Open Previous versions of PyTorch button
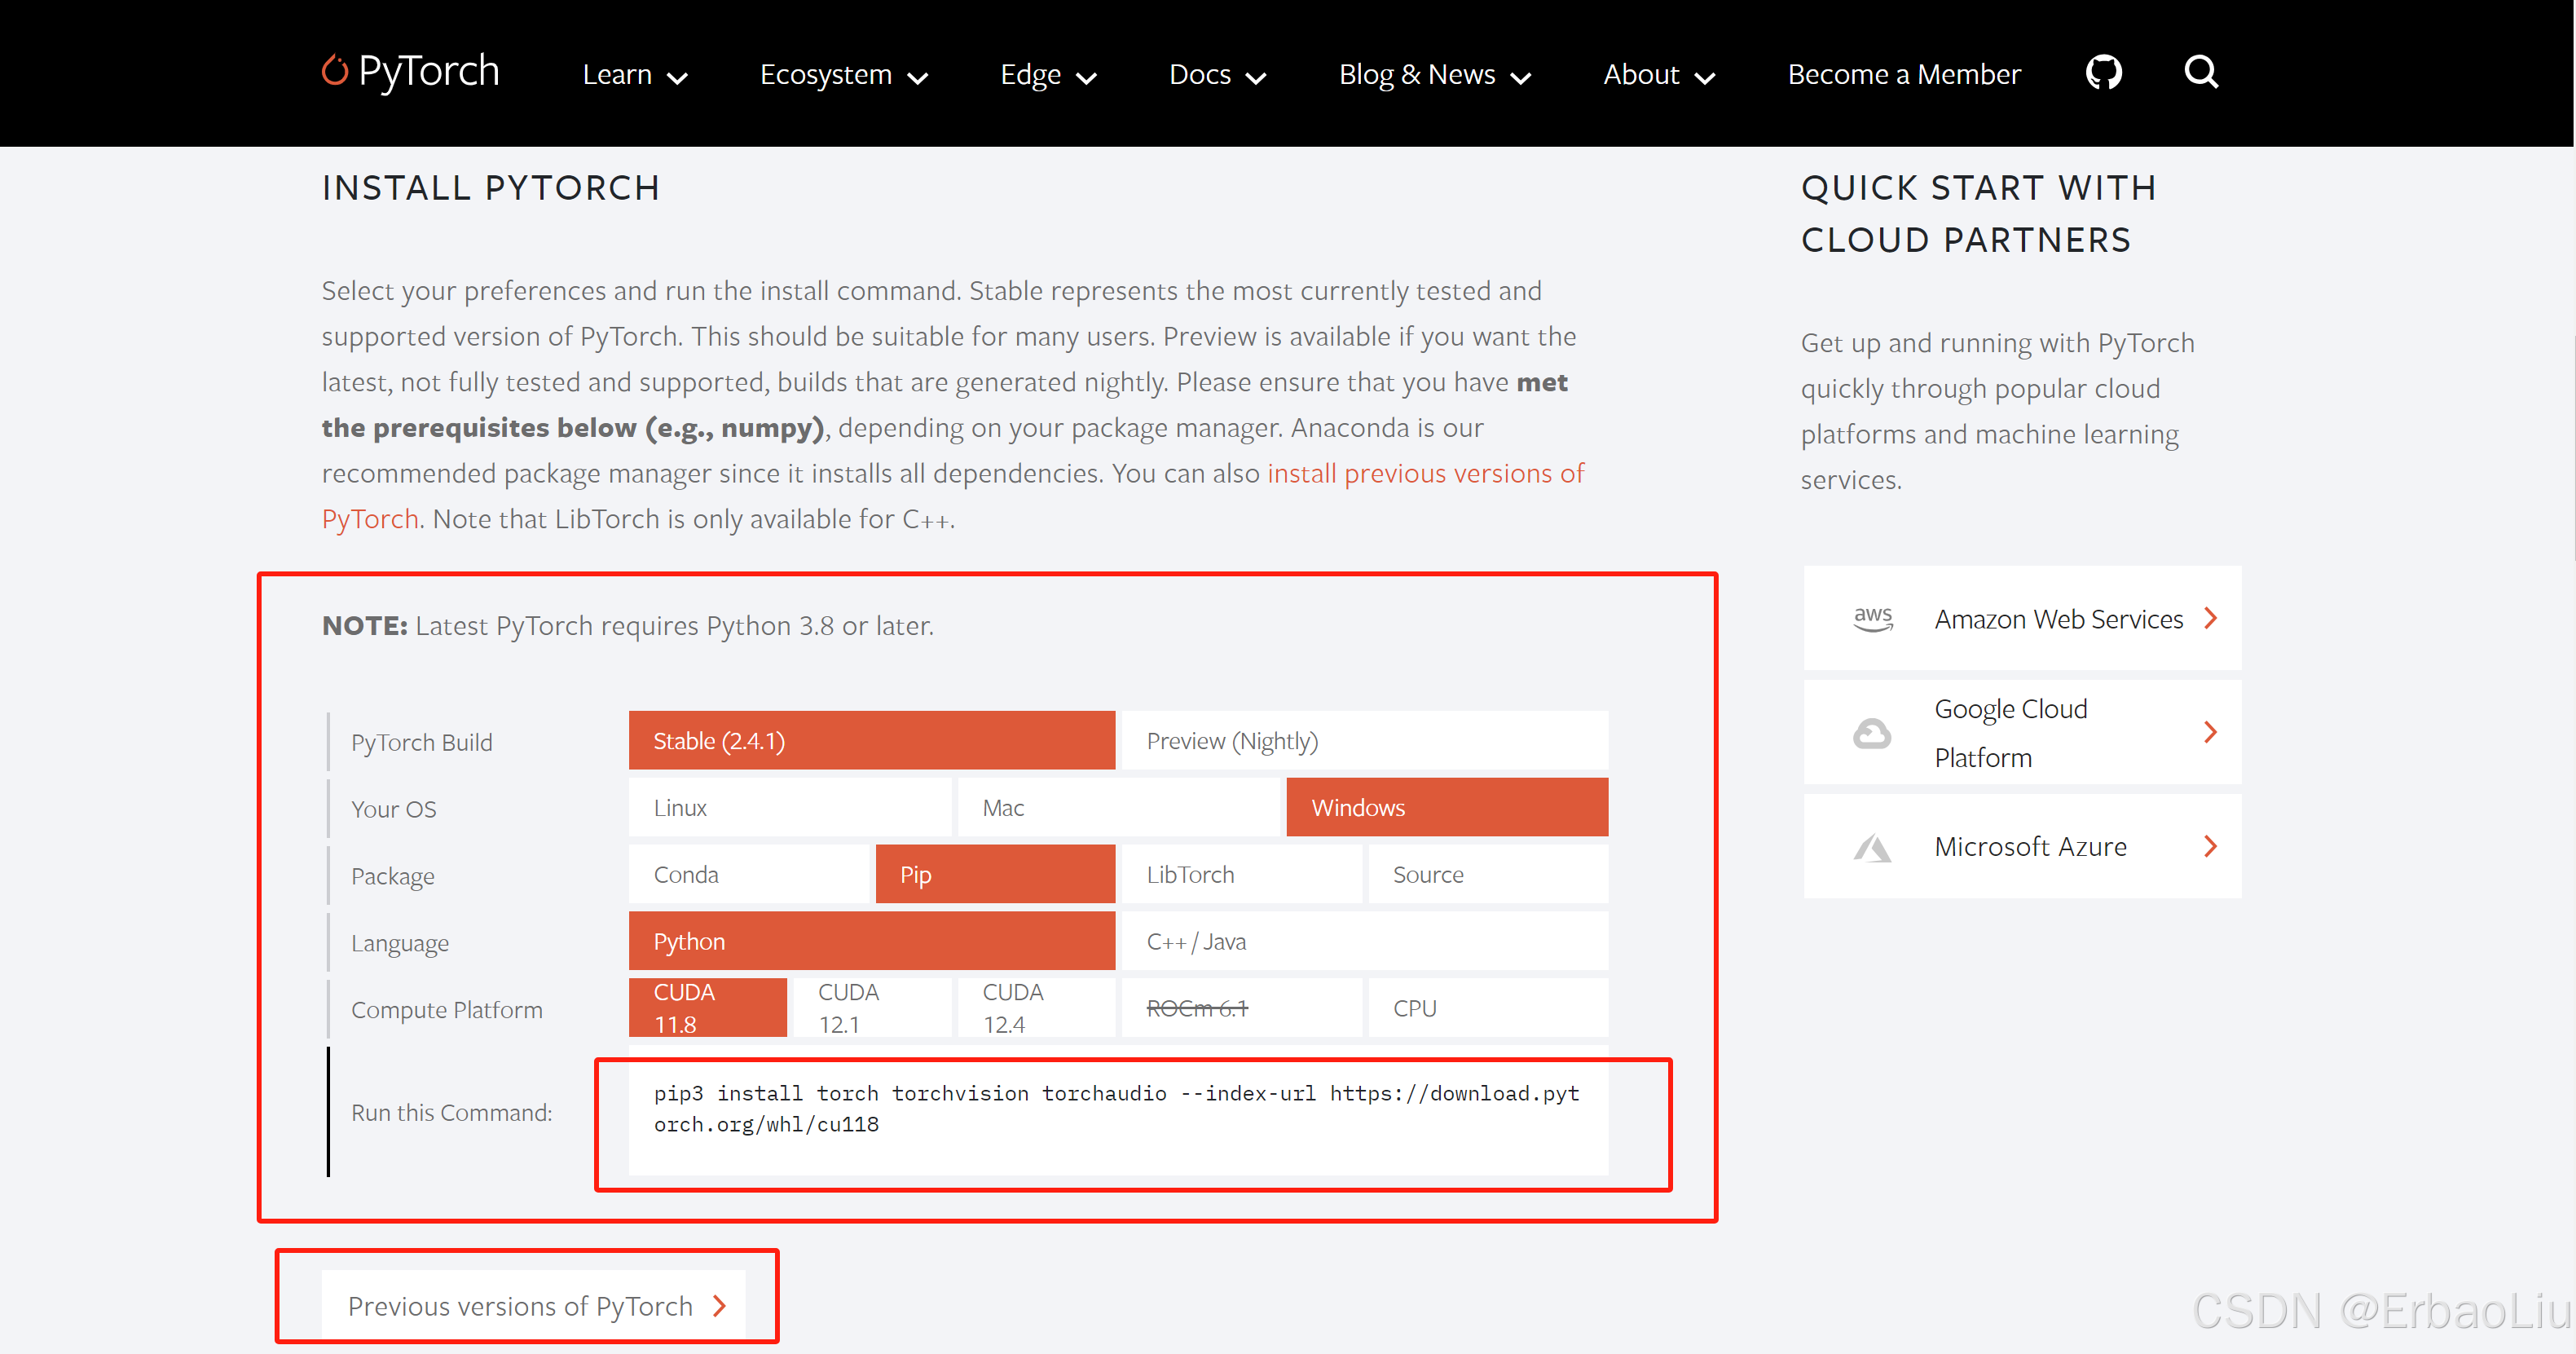The image size is (2576, 1354). (534, 1306)
